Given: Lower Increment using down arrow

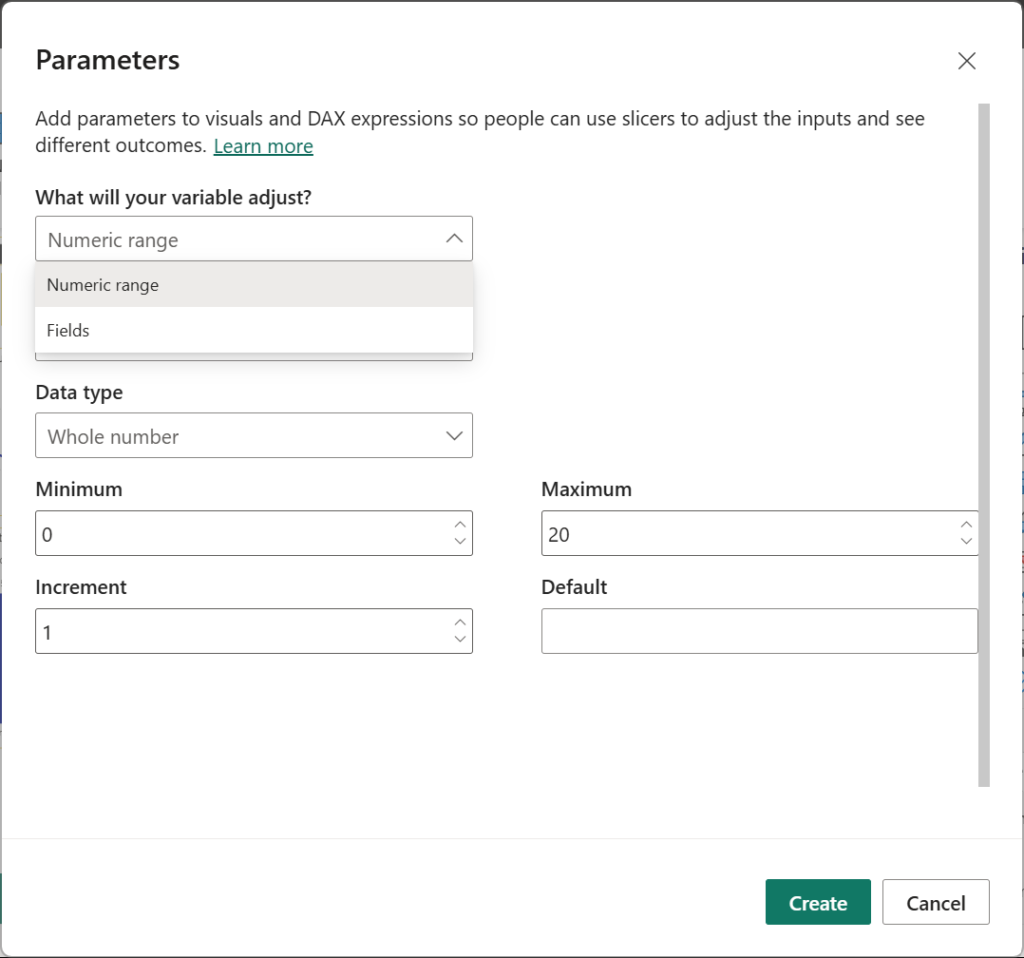Looking at the screenshot, I should click(x=459, y=640).
